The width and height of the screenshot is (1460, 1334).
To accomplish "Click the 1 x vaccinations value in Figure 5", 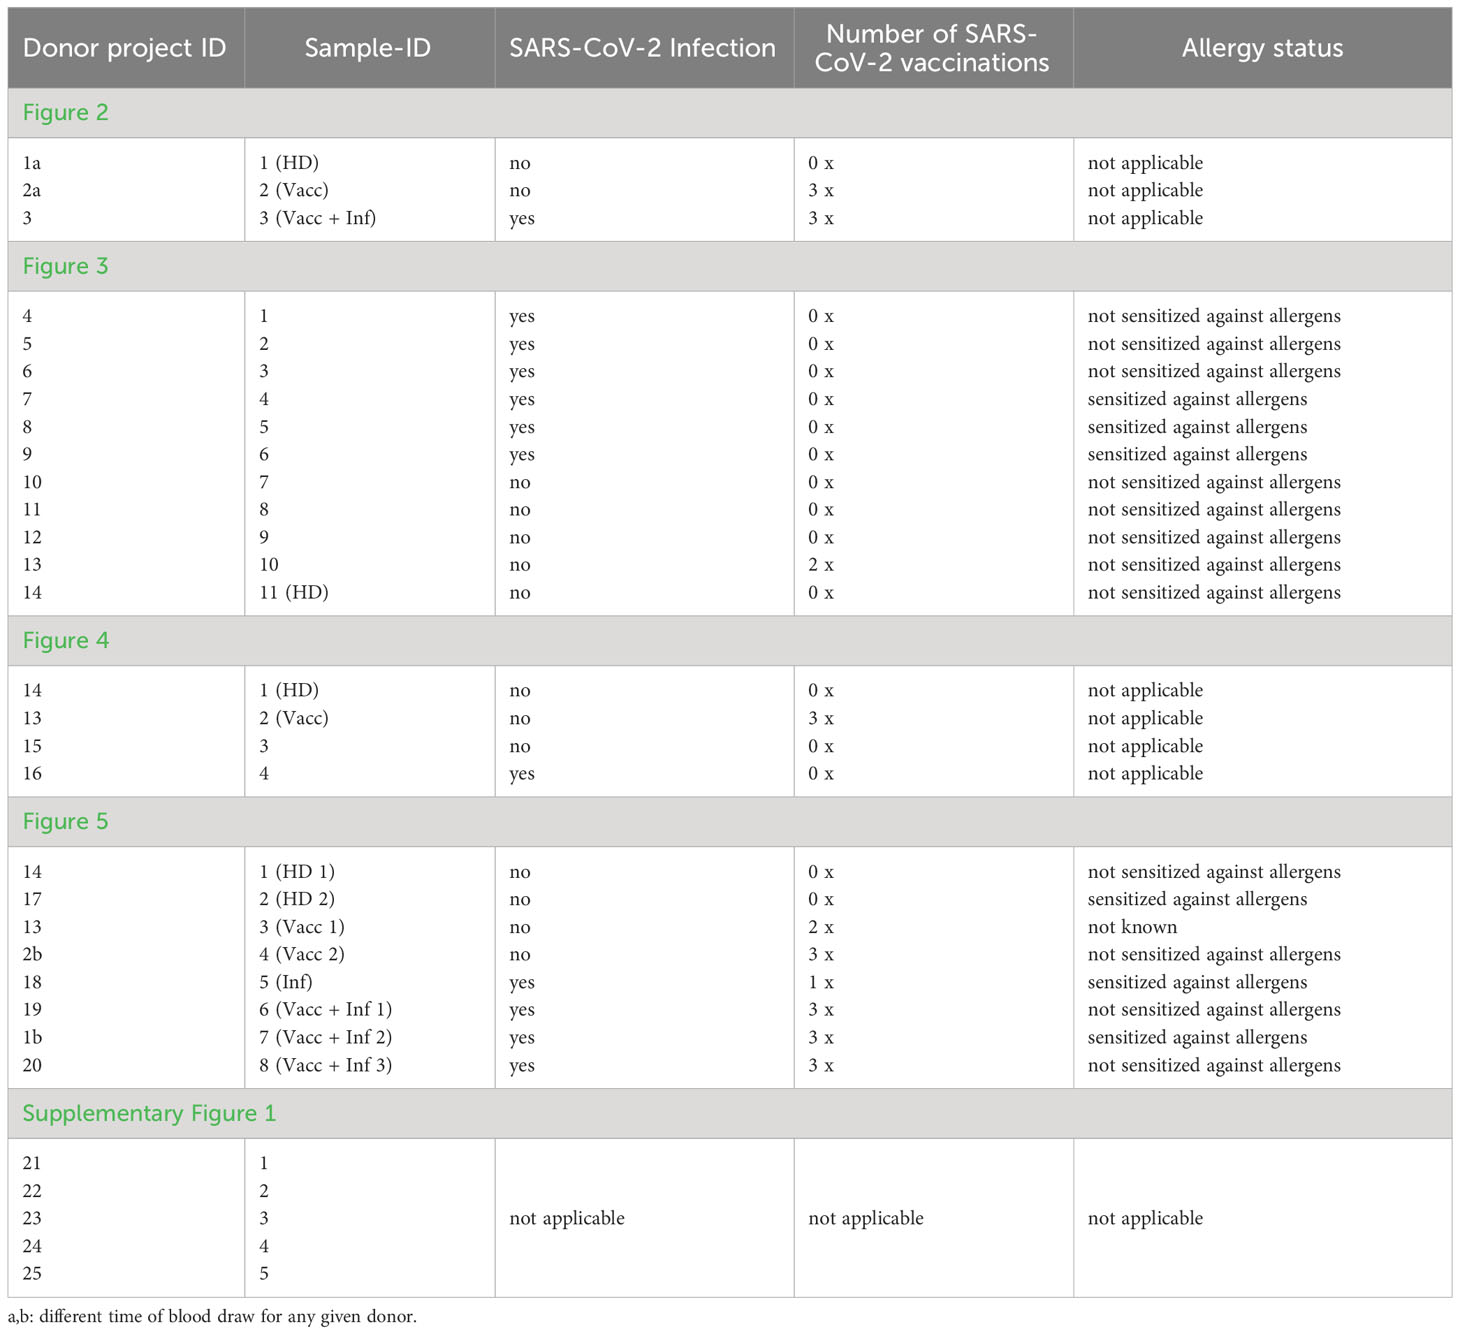I will coord(821,982).
